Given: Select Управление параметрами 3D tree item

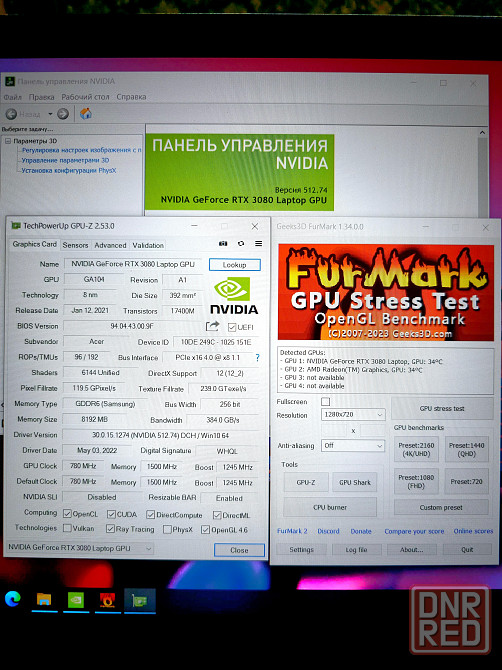Looking at the screenshot, I should 65,161.
